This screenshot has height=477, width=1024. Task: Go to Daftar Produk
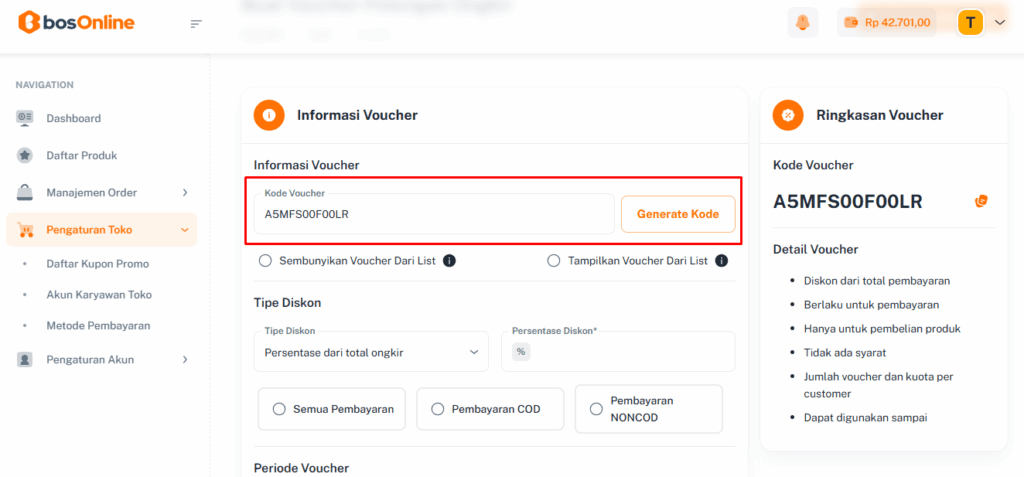click(x=81, y=155)
